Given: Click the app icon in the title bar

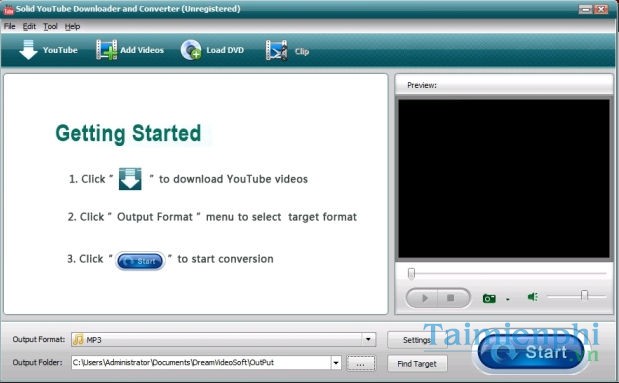Looking at the screenshot, I should (x=8, y=9).
